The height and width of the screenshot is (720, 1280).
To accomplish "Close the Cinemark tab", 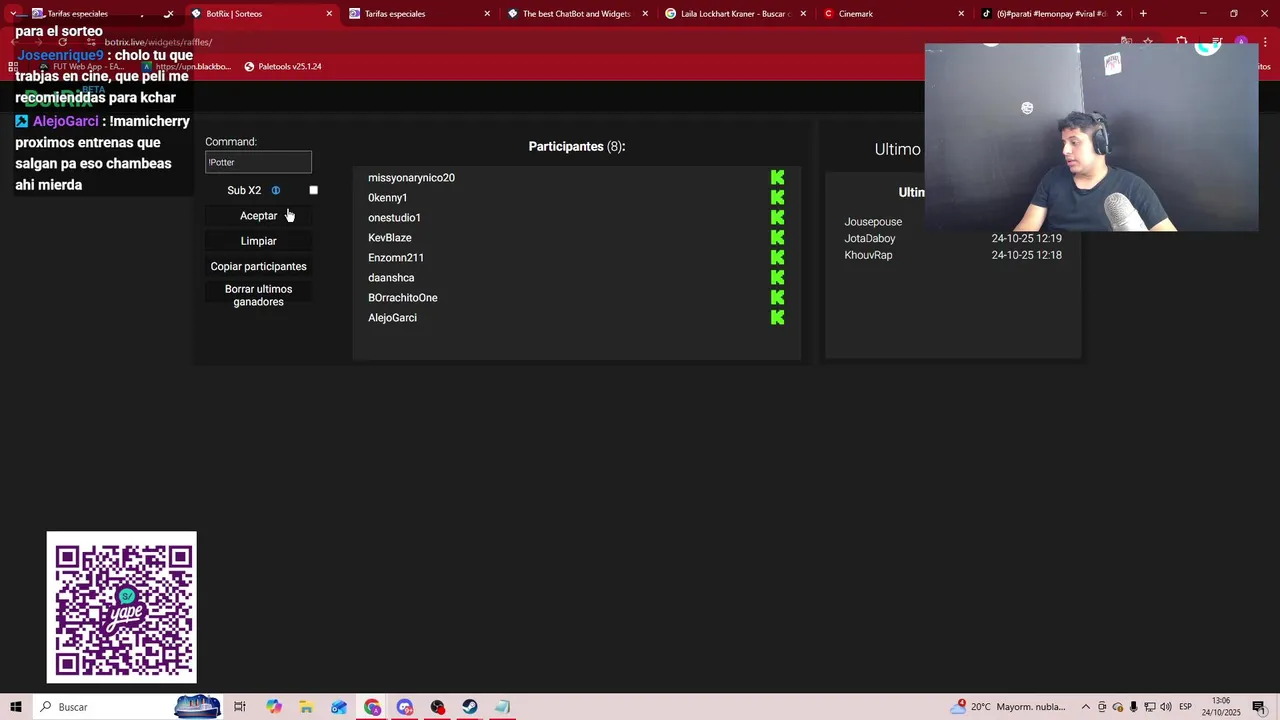I will click(x=961, y=14).
